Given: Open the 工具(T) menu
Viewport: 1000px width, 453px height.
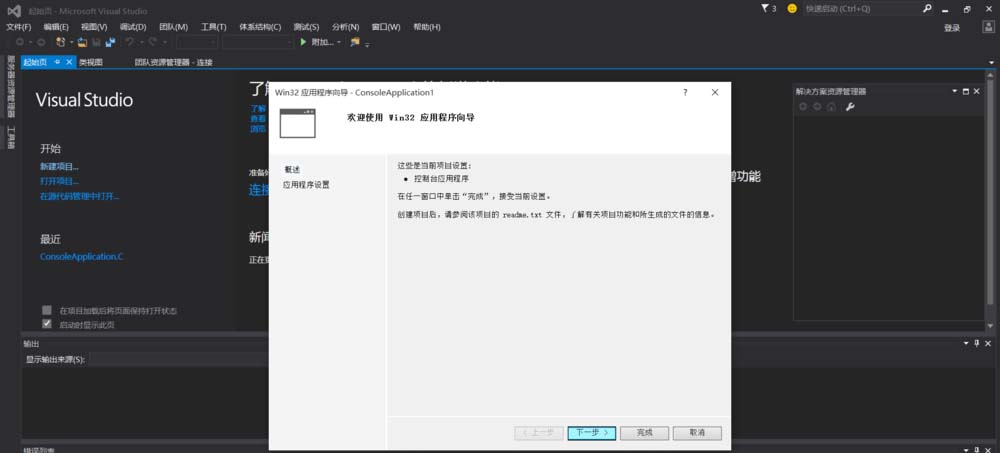Looking at the screenshot, I should [214, 27].
